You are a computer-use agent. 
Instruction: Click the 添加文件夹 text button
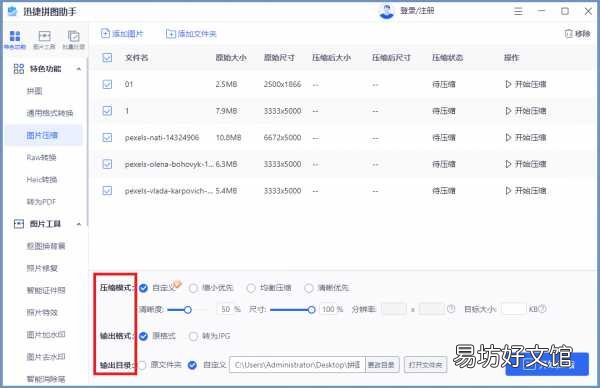197,34
